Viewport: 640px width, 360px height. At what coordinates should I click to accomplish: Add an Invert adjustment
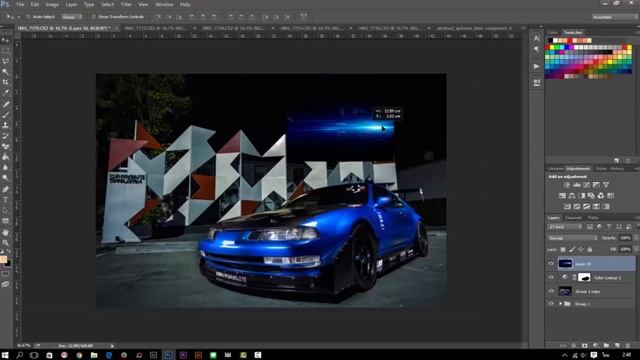(567, 207)
